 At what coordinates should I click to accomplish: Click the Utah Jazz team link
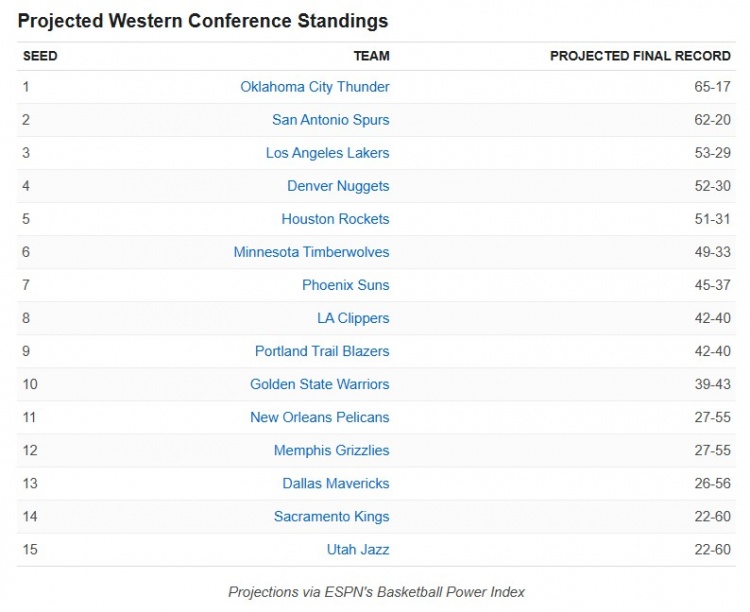point(358,549)
